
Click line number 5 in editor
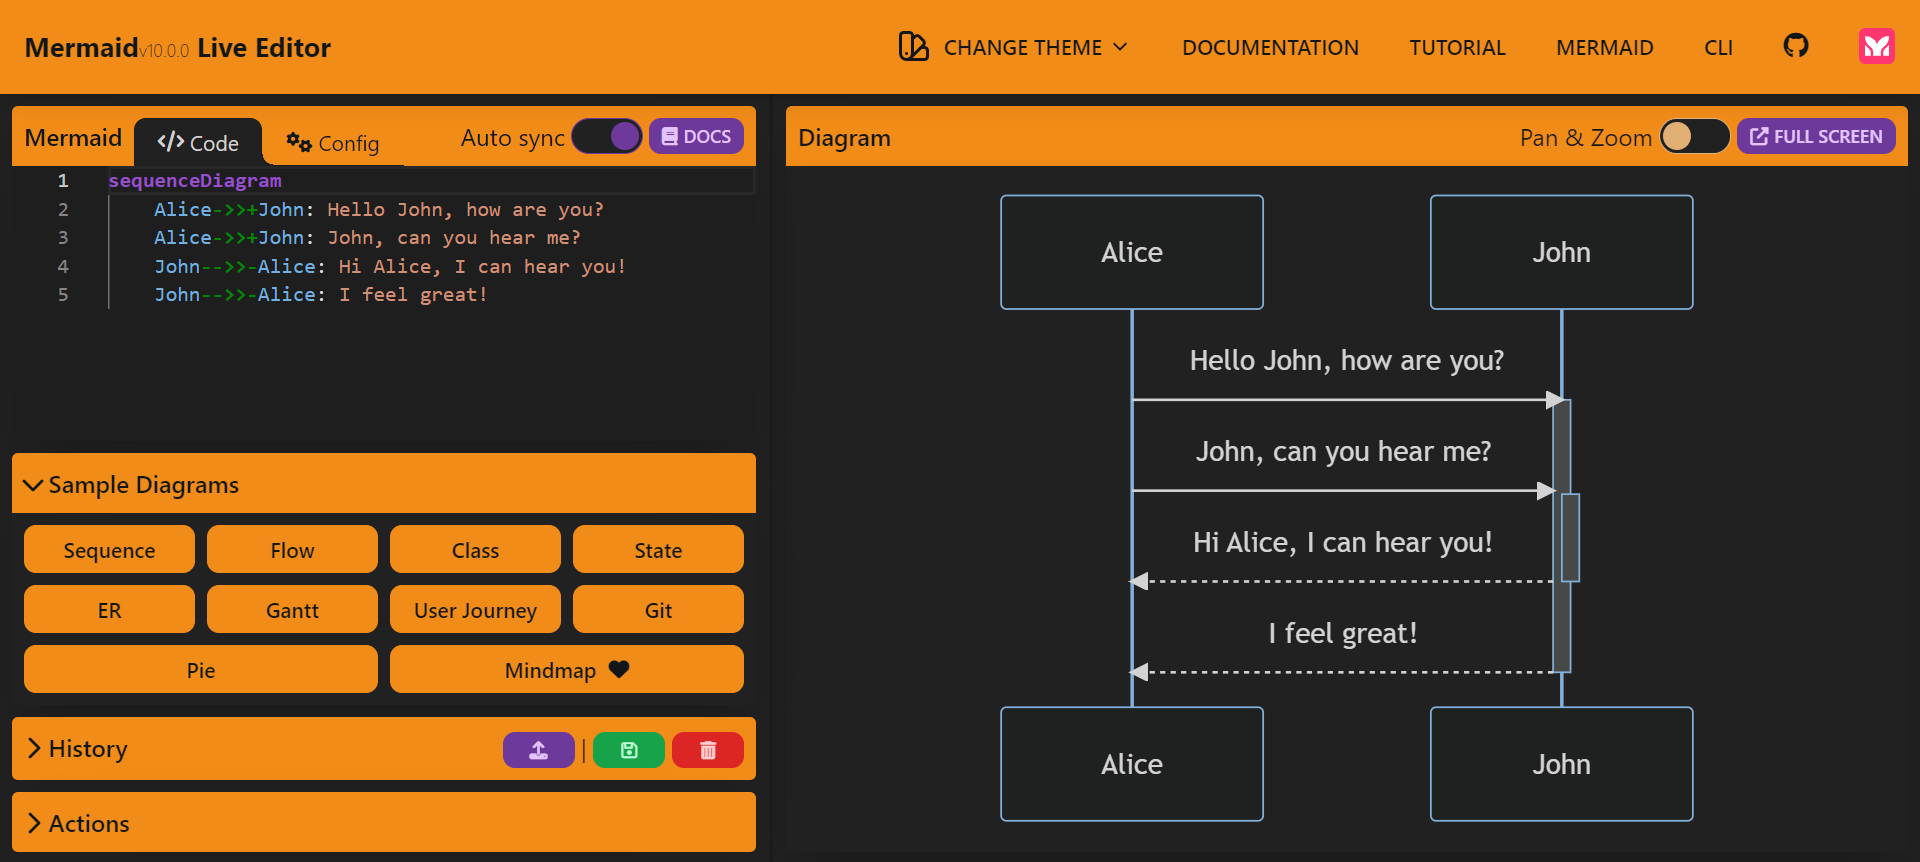pyautogui.click(x=63, y=294)
